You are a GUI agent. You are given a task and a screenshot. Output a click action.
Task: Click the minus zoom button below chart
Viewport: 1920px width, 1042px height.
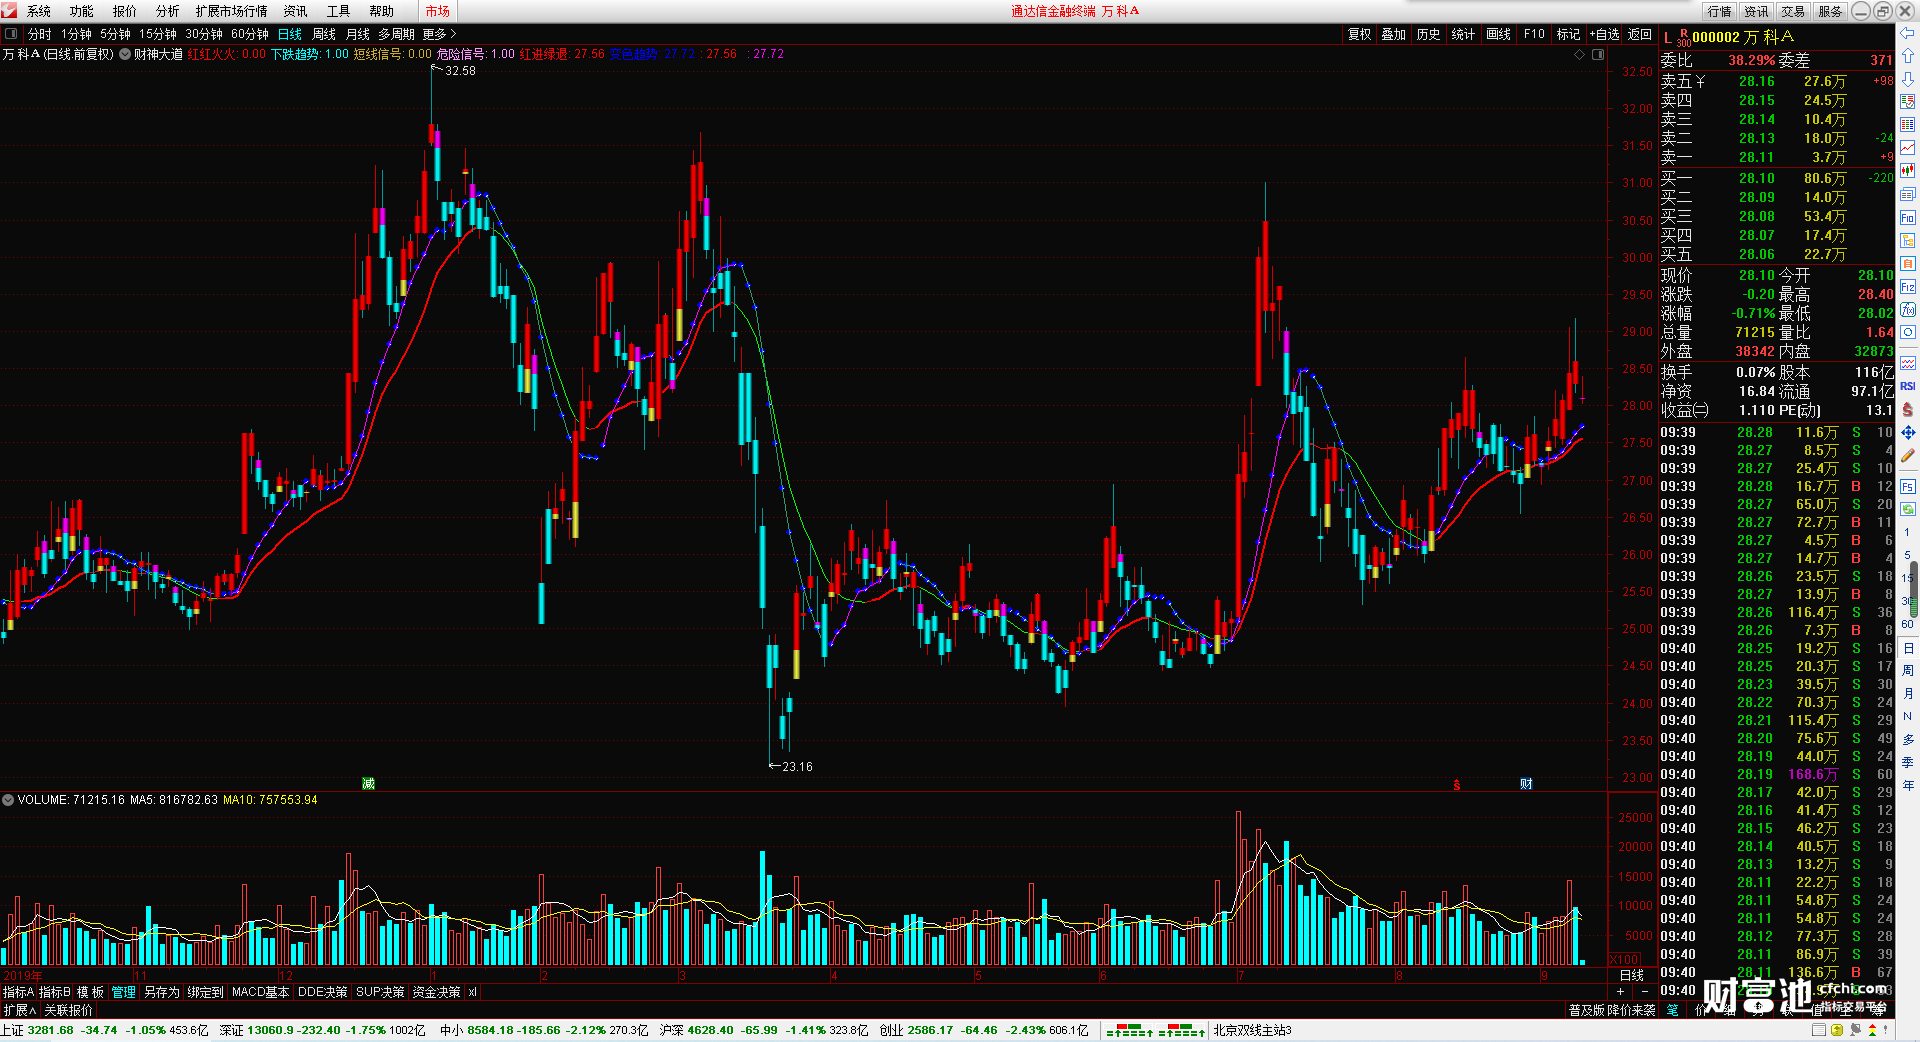click(1645, 991)
